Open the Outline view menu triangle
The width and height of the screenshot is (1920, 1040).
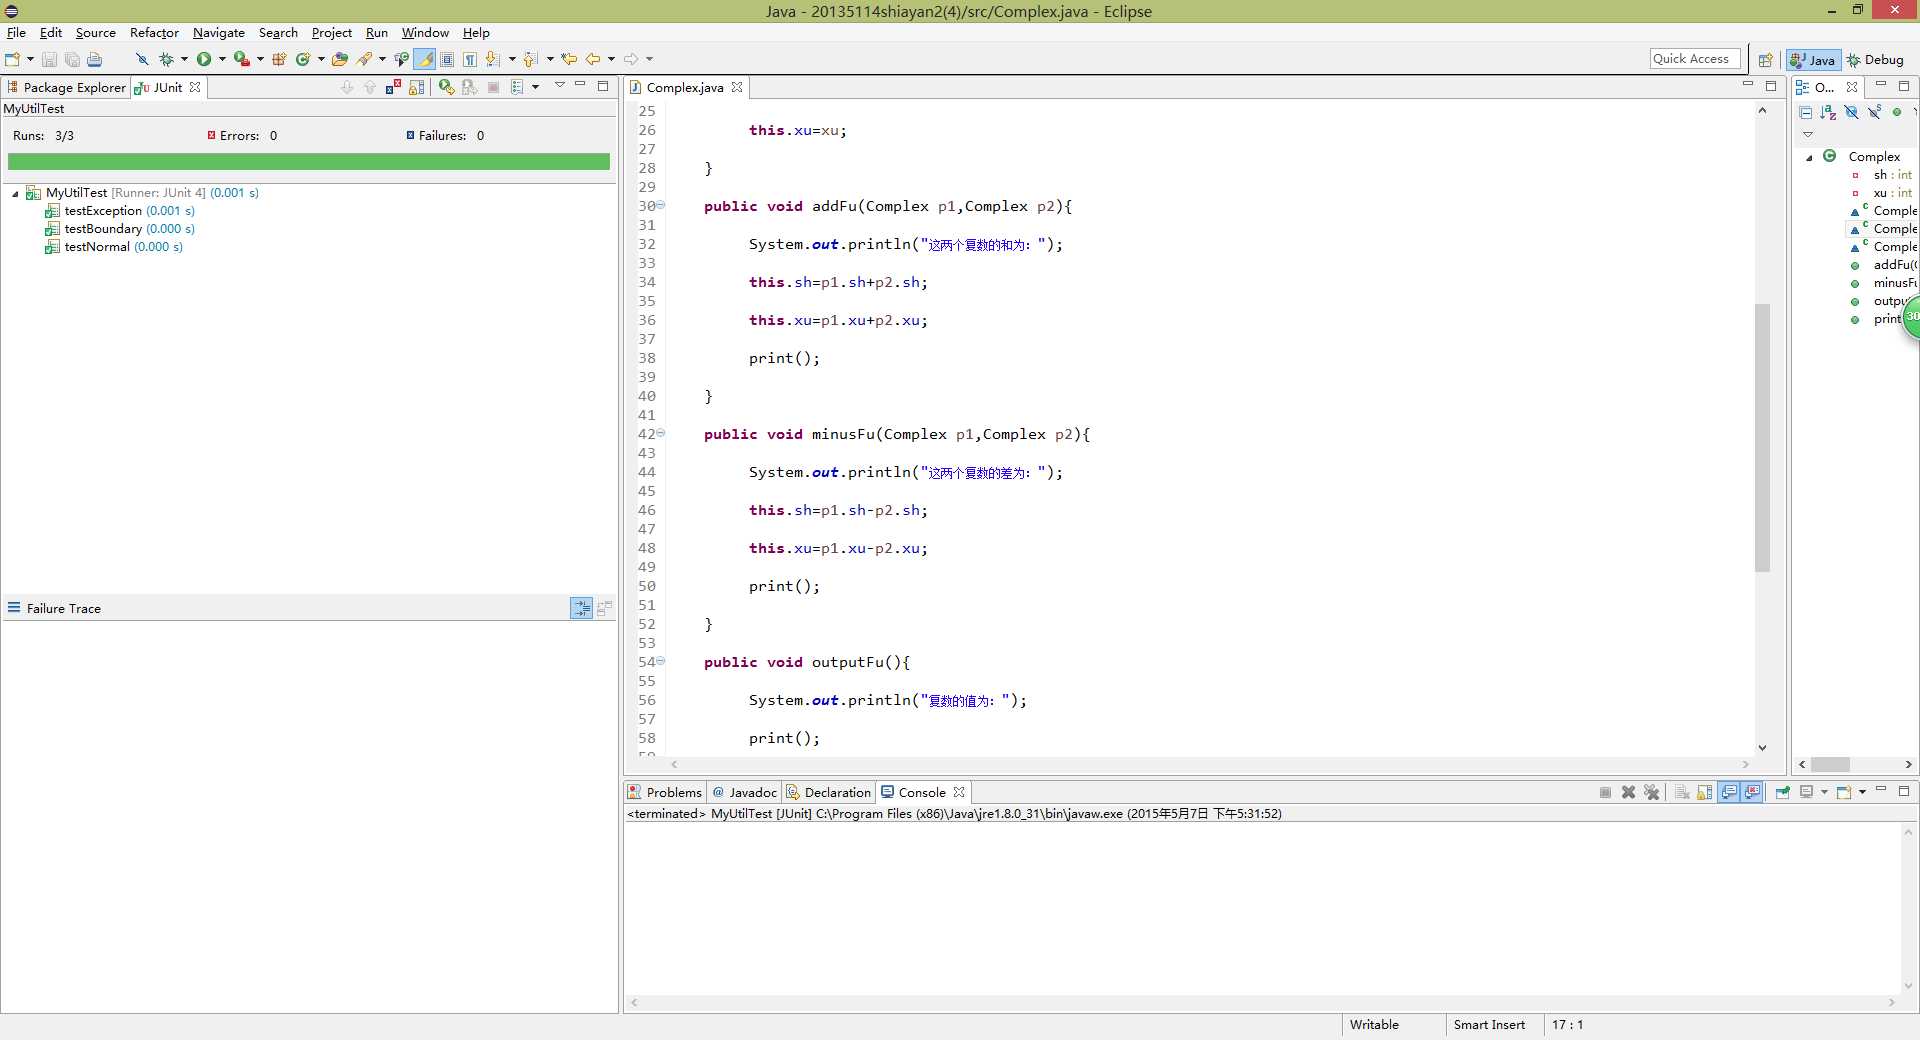coord(1807,134)
